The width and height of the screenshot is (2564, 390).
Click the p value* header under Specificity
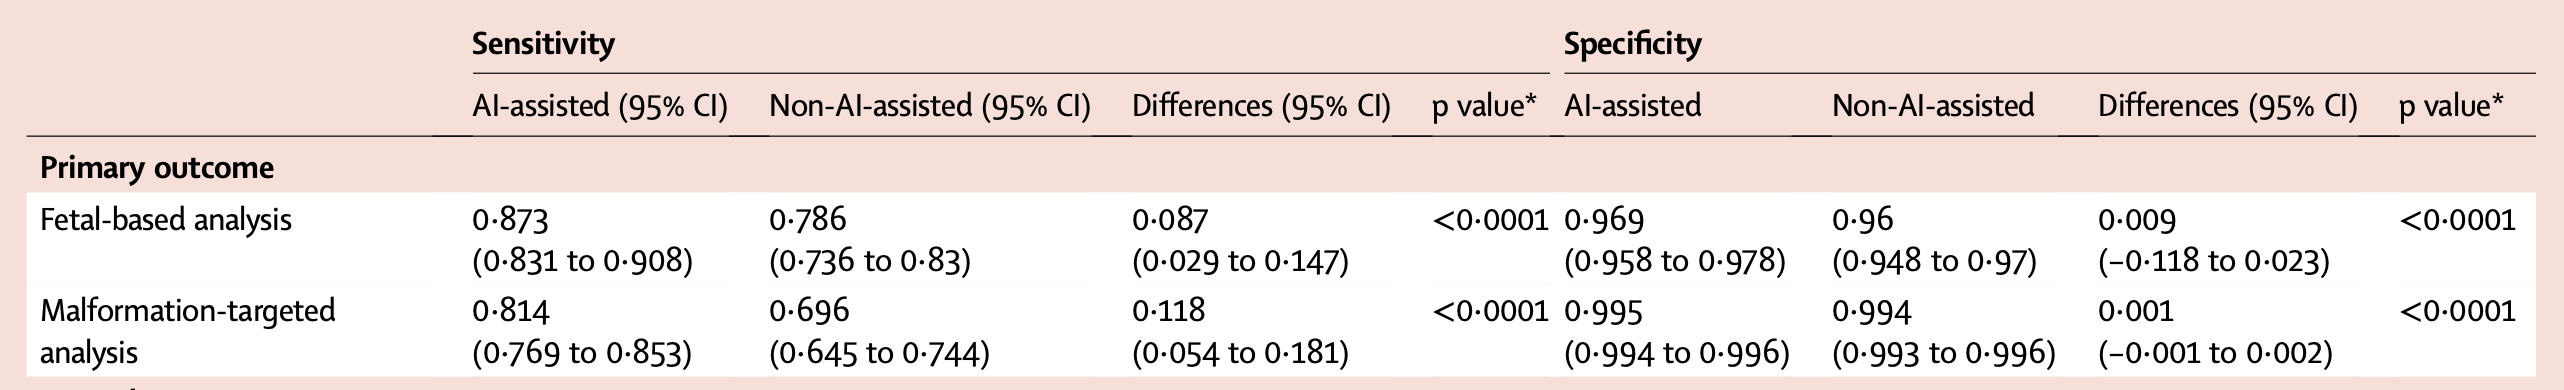(2451, 106)
